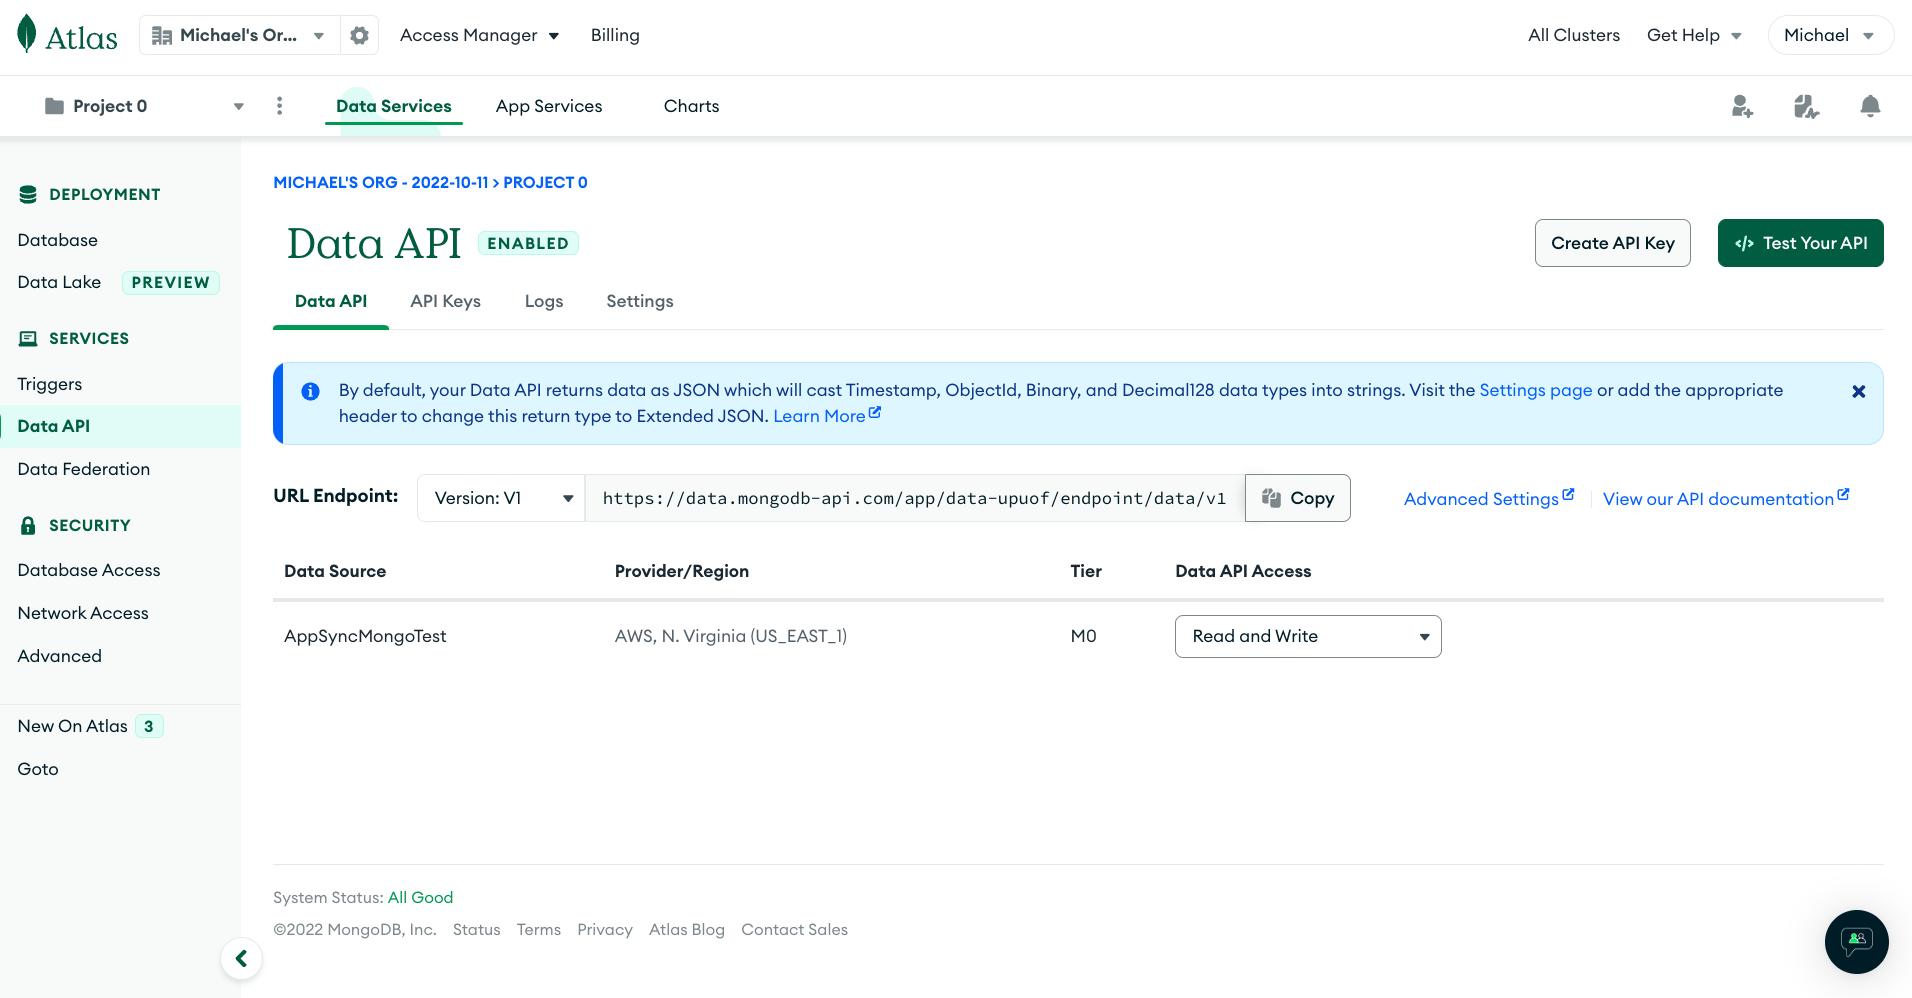Open Network Access in sidebar
The height and width of the screenshot is (998, 1912).
pyautogui.click(x=83, y=613)
